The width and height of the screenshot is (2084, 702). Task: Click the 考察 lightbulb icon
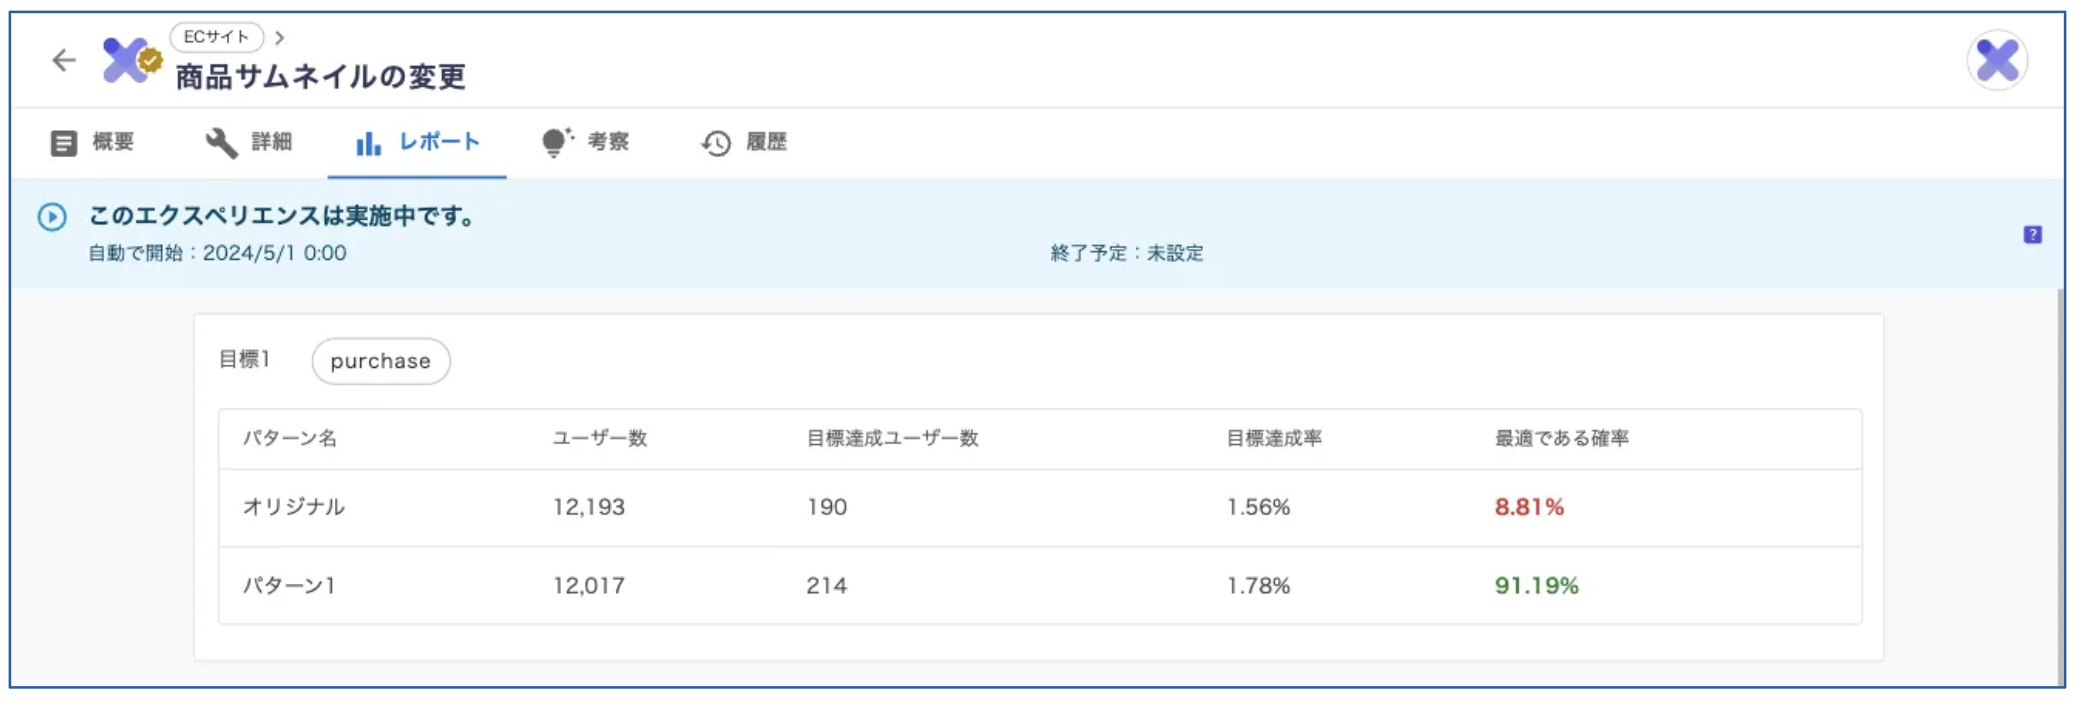[556, 143]
